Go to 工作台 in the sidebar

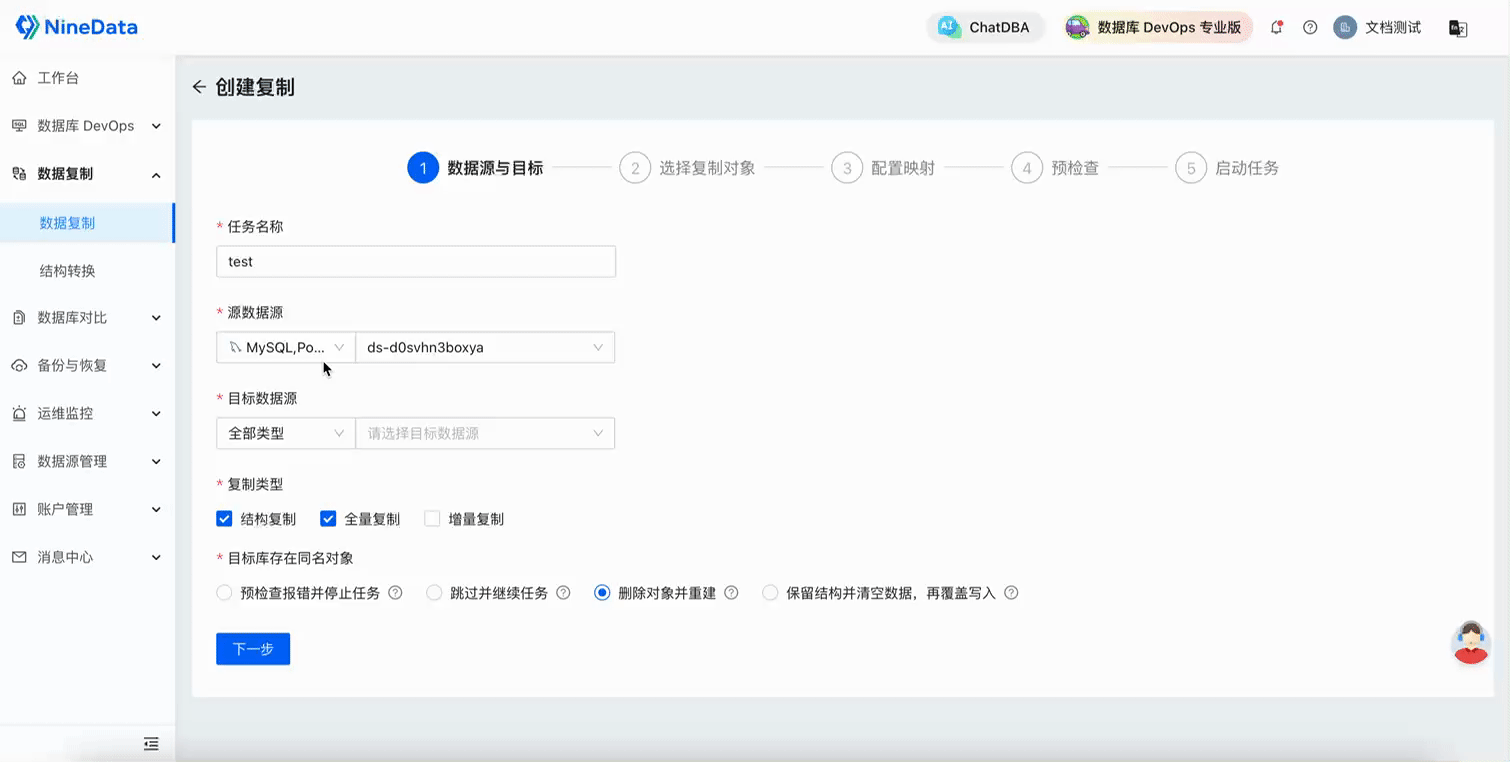tap(58, 78)
